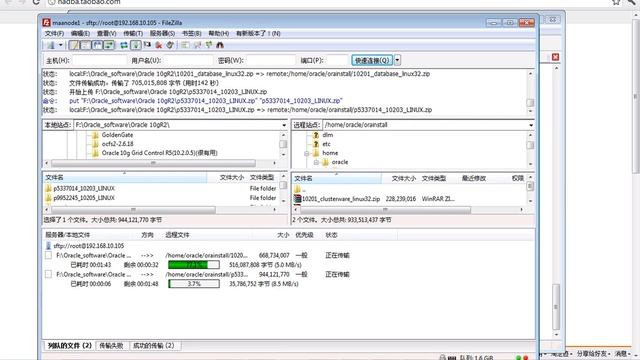The image size is (640, 360).
Task: Select the ocfs2-2.6.18 folder
Action: pos(117,144)
